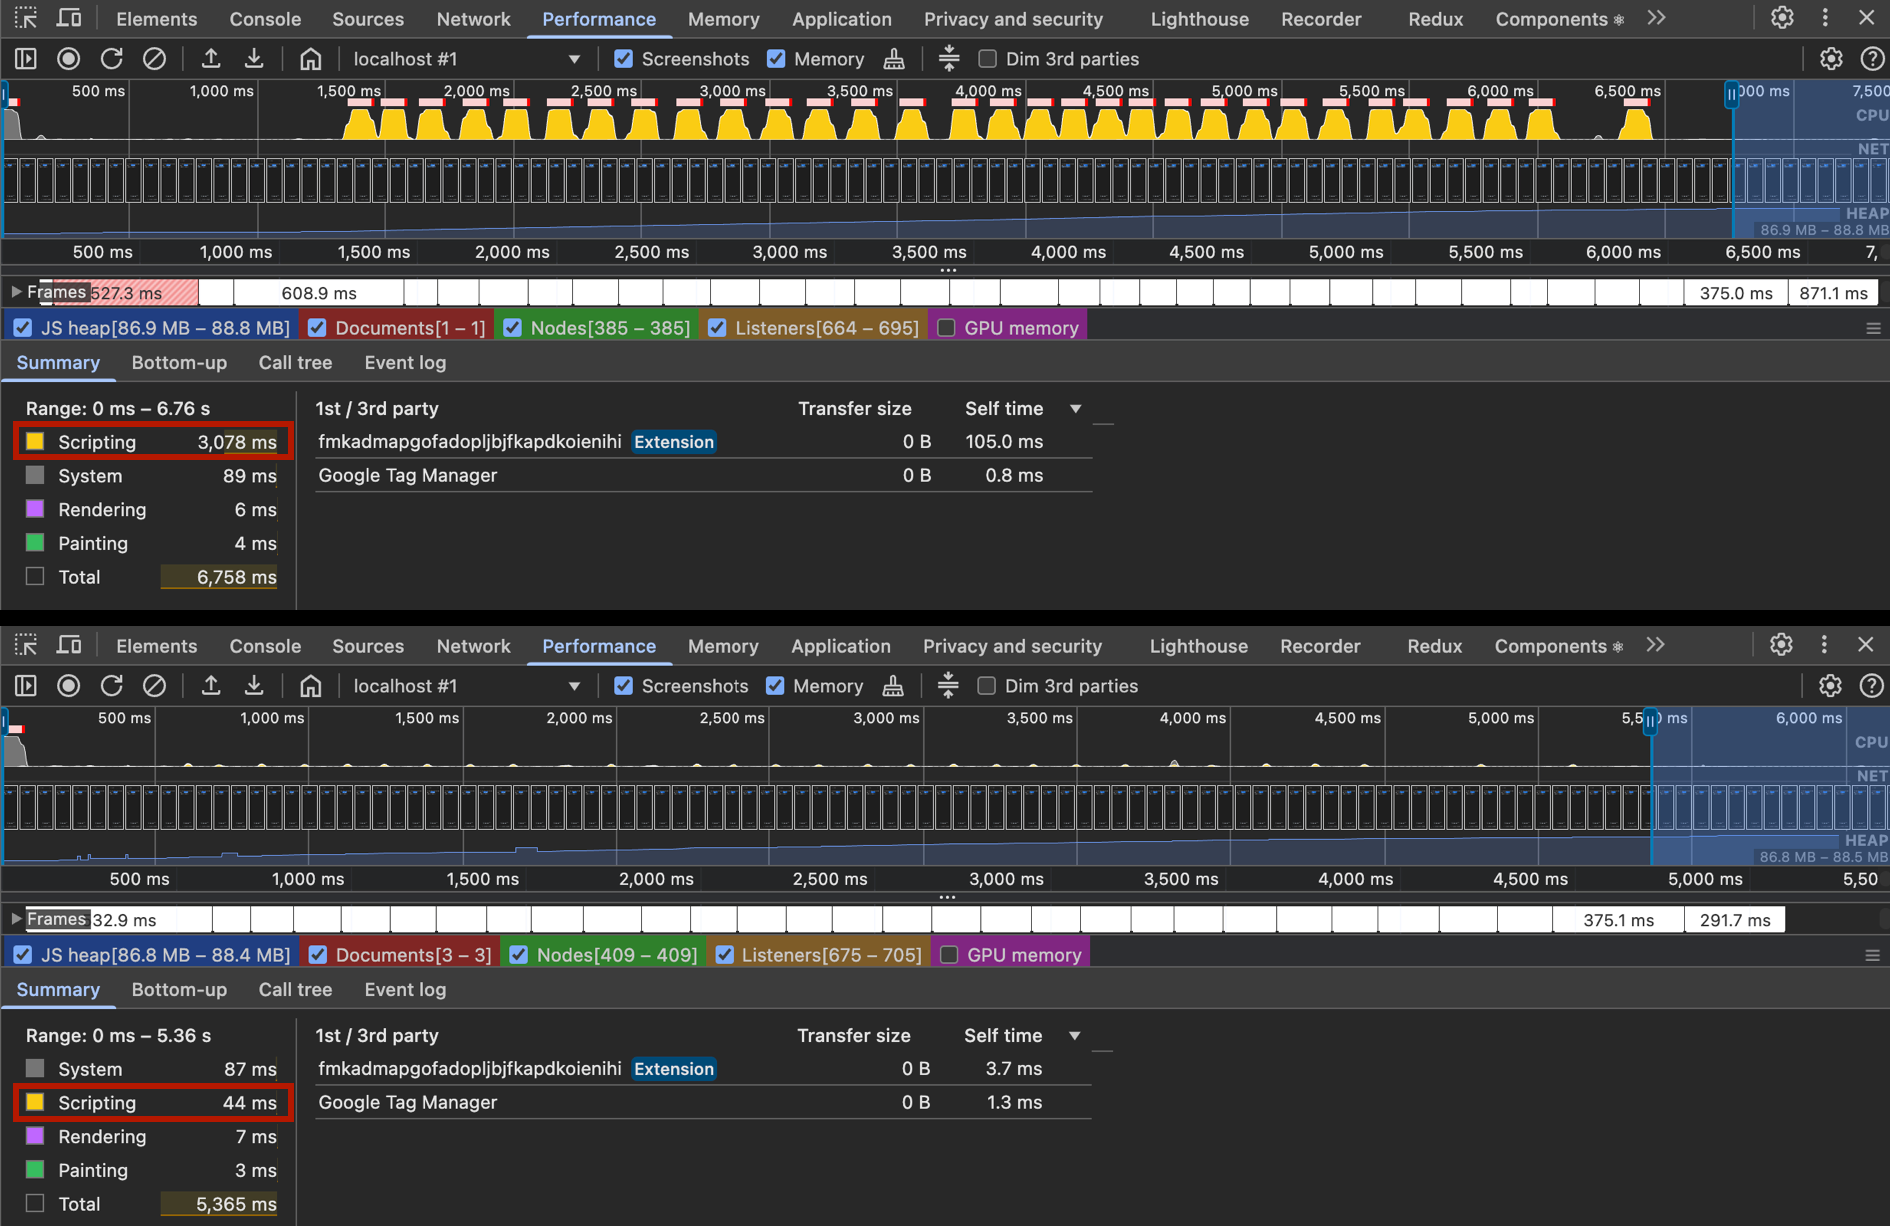Image resolution: width=1890 pixels, height=1226 pixels.
Task: Open help icon in top Performance toolbar
Action: click(x=1872, y=59)
